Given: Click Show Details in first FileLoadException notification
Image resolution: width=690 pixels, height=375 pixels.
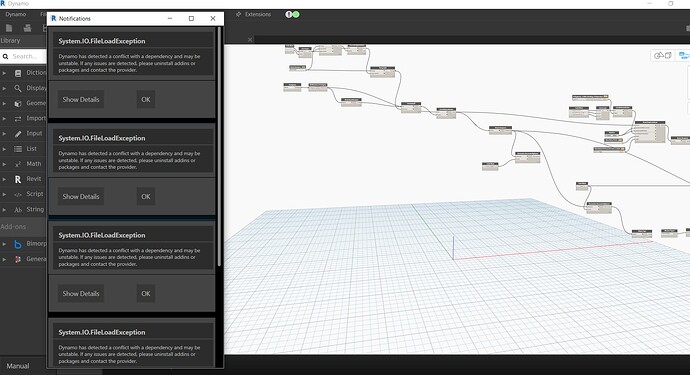Looking at the screenshot, I should click(81, 99).
